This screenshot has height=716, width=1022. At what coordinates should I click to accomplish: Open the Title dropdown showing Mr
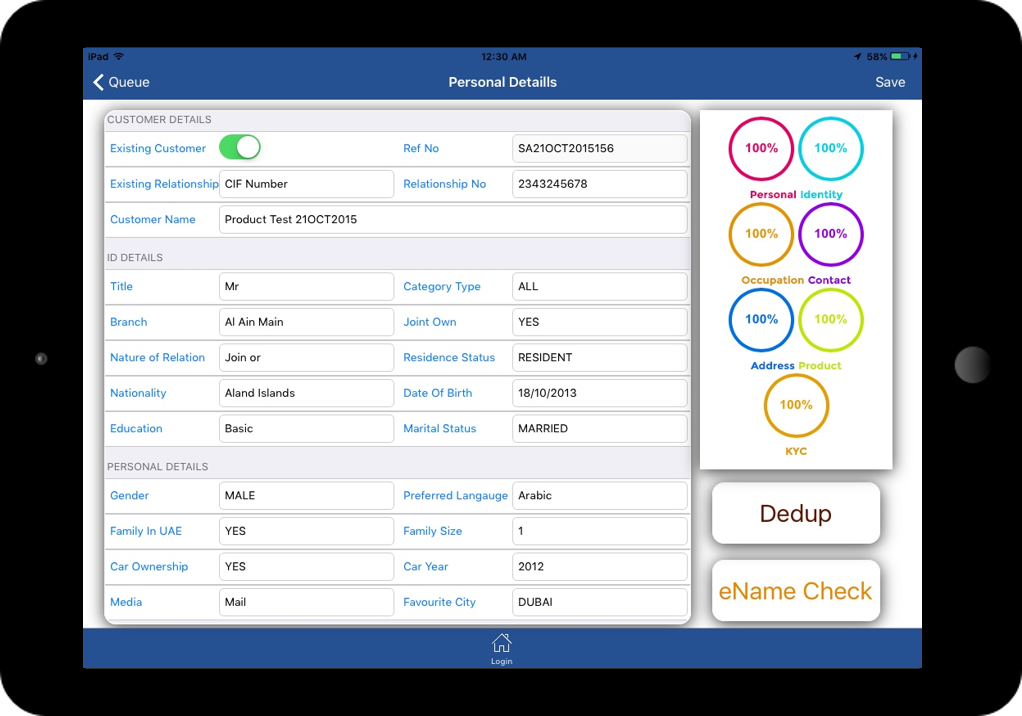click(x=306, y=286)
